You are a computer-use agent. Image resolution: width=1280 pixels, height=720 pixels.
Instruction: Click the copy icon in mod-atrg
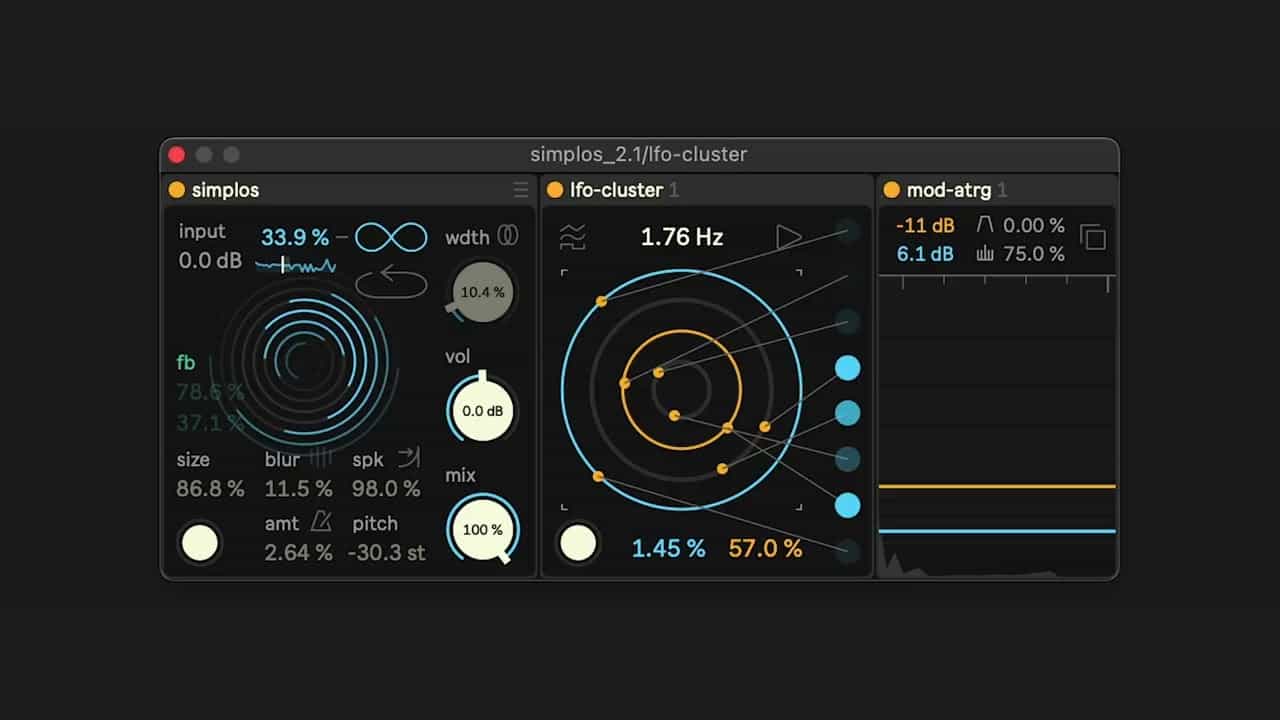[1093, 238]
